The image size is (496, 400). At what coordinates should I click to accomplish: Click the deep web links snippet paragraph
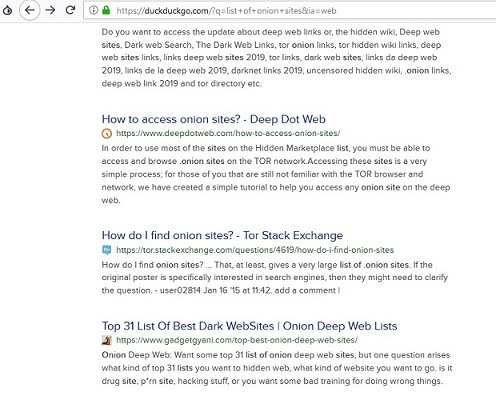(276, 58)
